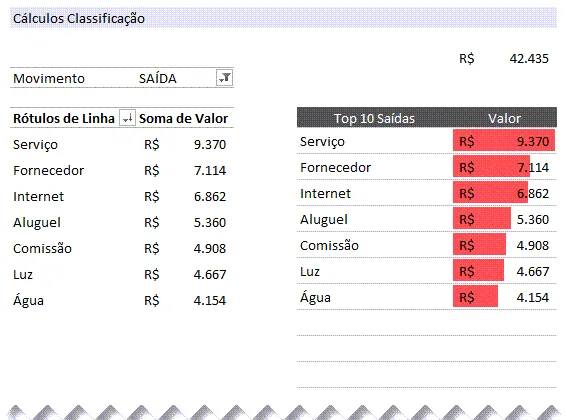Image resolution: width=567 pixels, height=420 pixels.
Task: Select the red data bar for Água
Action: coord(475,297)
